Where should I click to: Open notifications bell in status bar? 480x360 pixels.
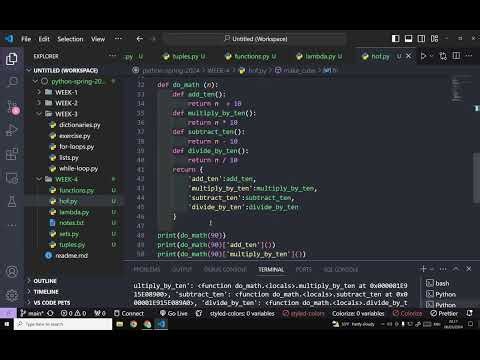pyautogui.click(x=470, y=313)
